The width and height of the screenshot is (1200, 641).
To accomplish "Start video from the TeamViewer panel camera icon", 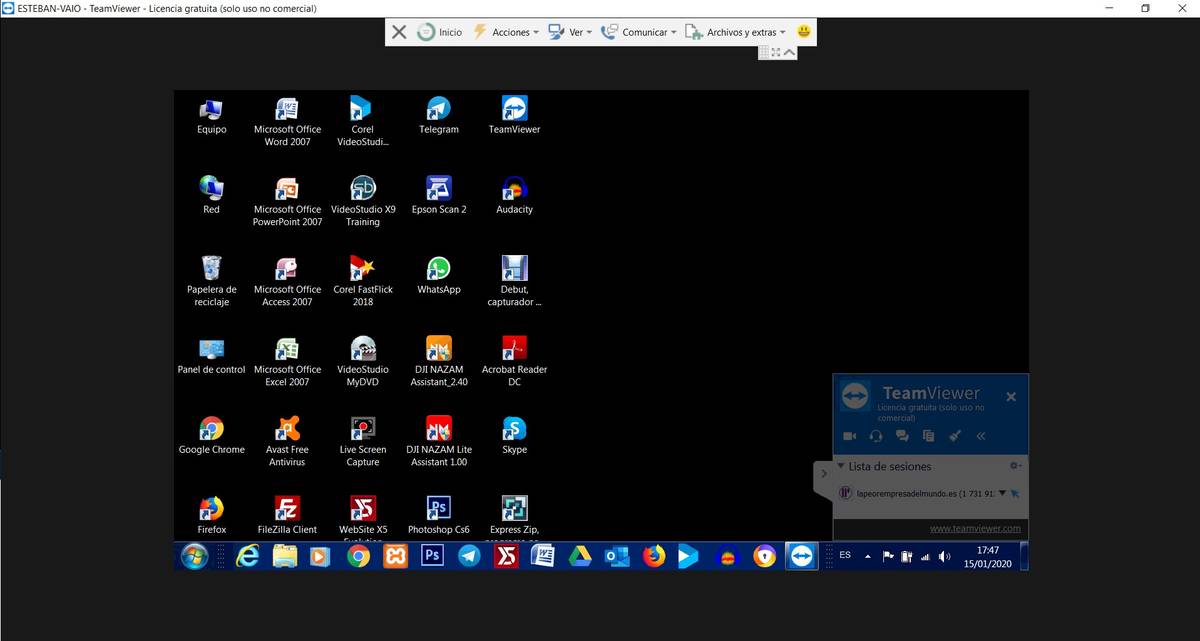I will 850,436.
